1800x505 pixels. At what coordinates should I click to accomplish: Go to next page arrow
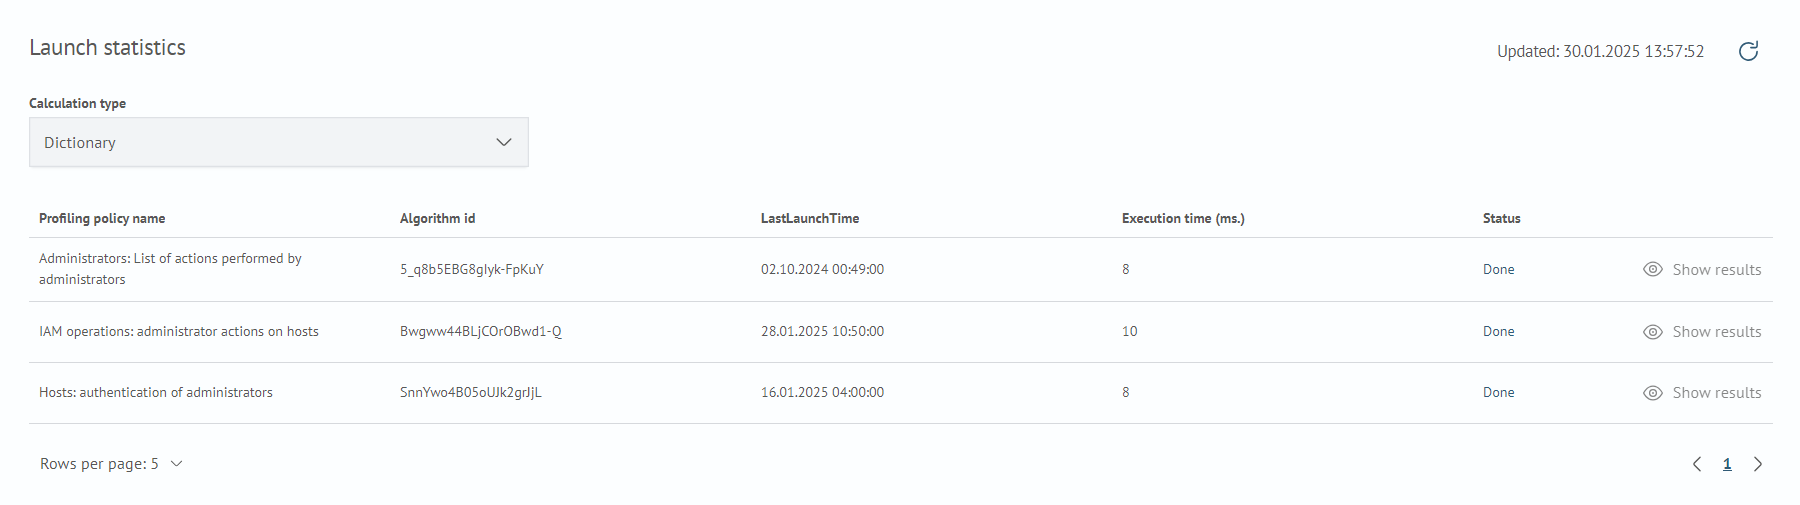click(x=1758, y=464)
